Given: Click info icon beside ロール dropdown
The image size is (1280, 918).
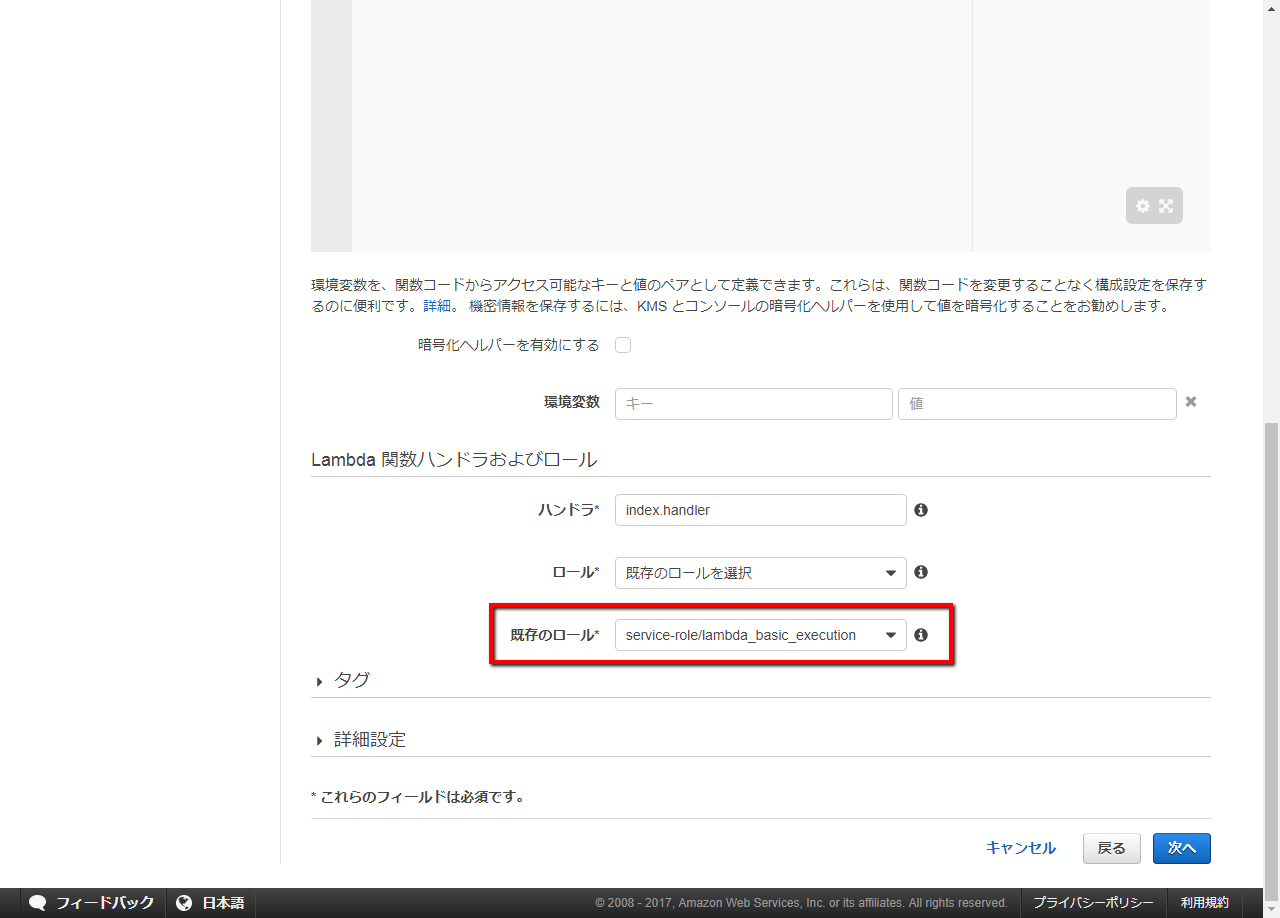Looking at the screenshot, I should (921, 572).
